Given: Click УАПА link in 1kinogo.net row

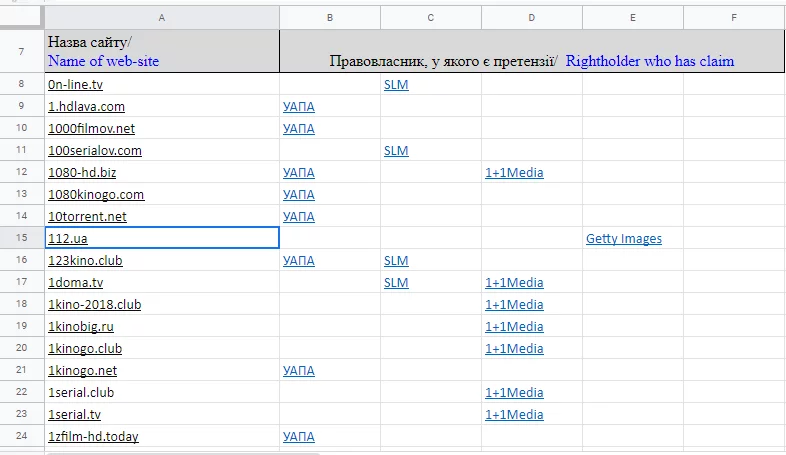Looking at the screenshot, I should tap(299, 372).
